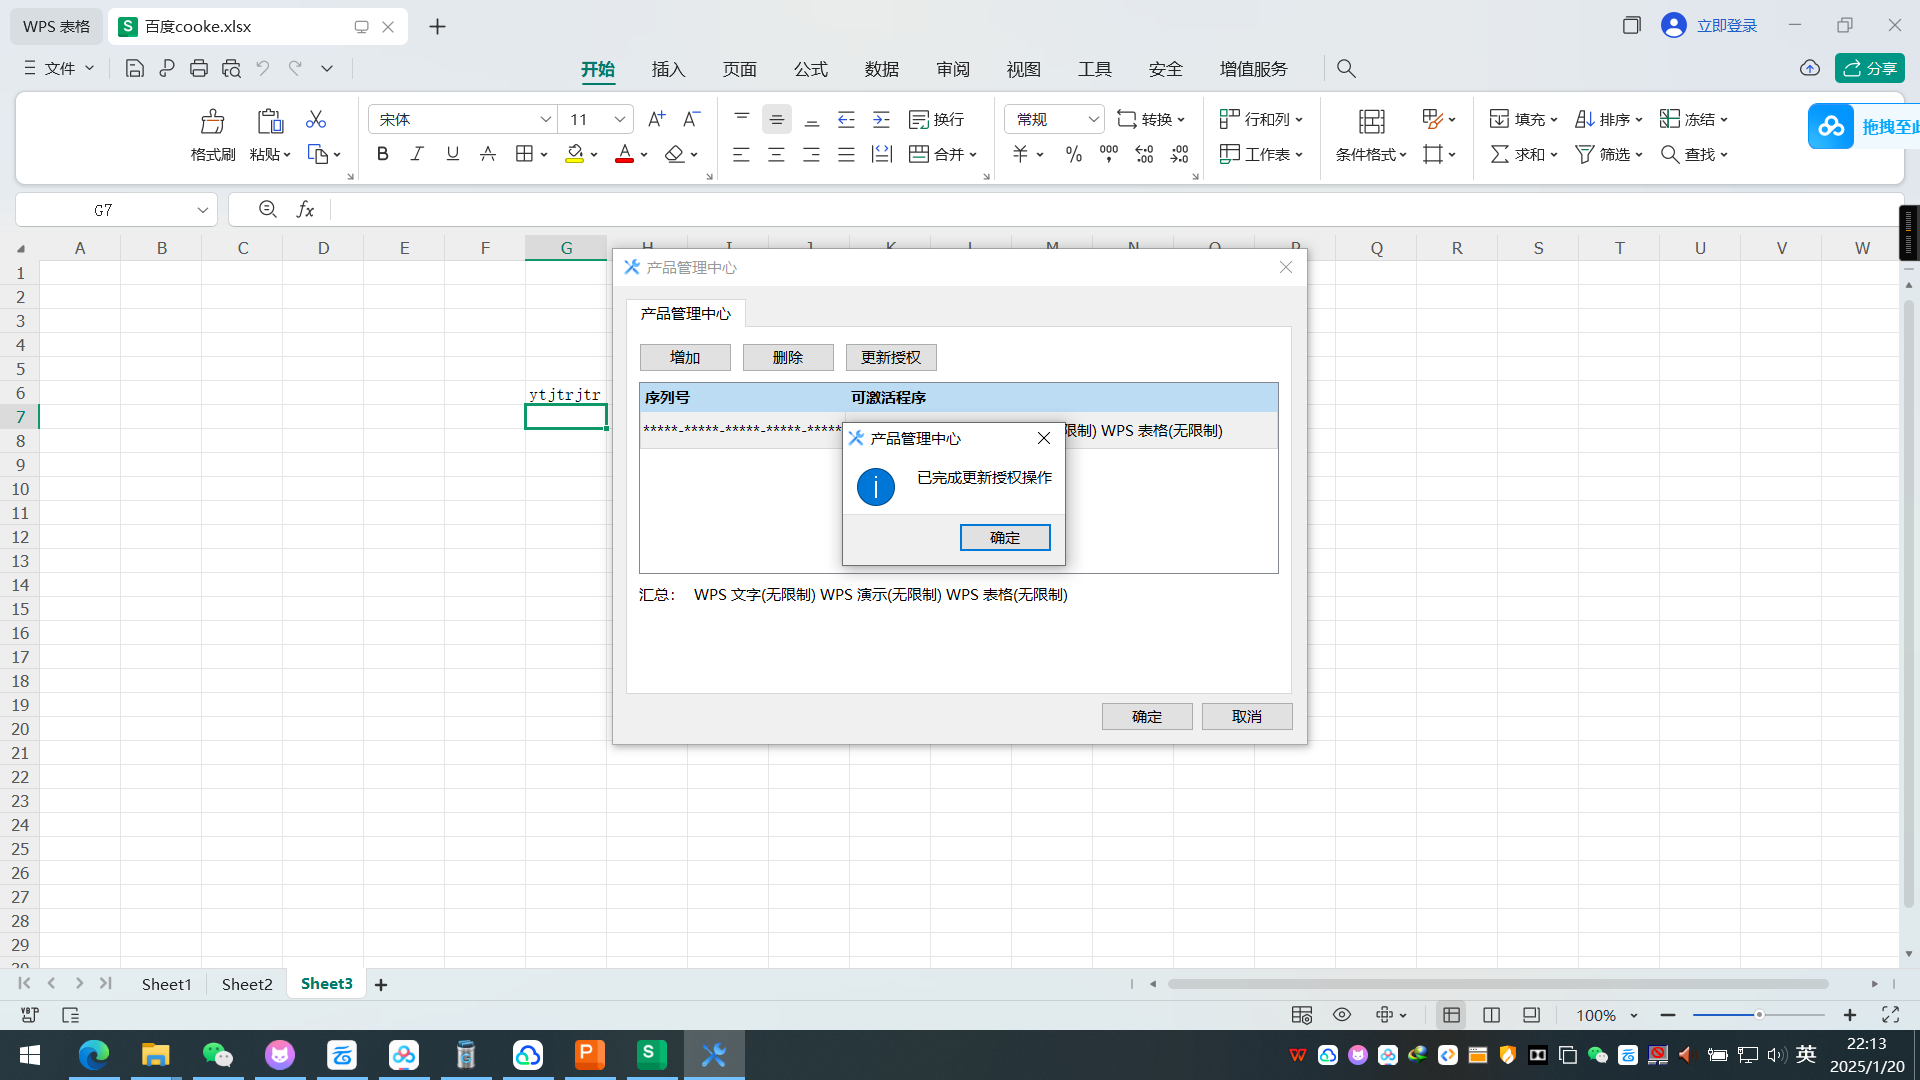The width and height of the screenshot is (1920, 1080).
Task: Toggle Bold formatting button
Action: (382, 154)
